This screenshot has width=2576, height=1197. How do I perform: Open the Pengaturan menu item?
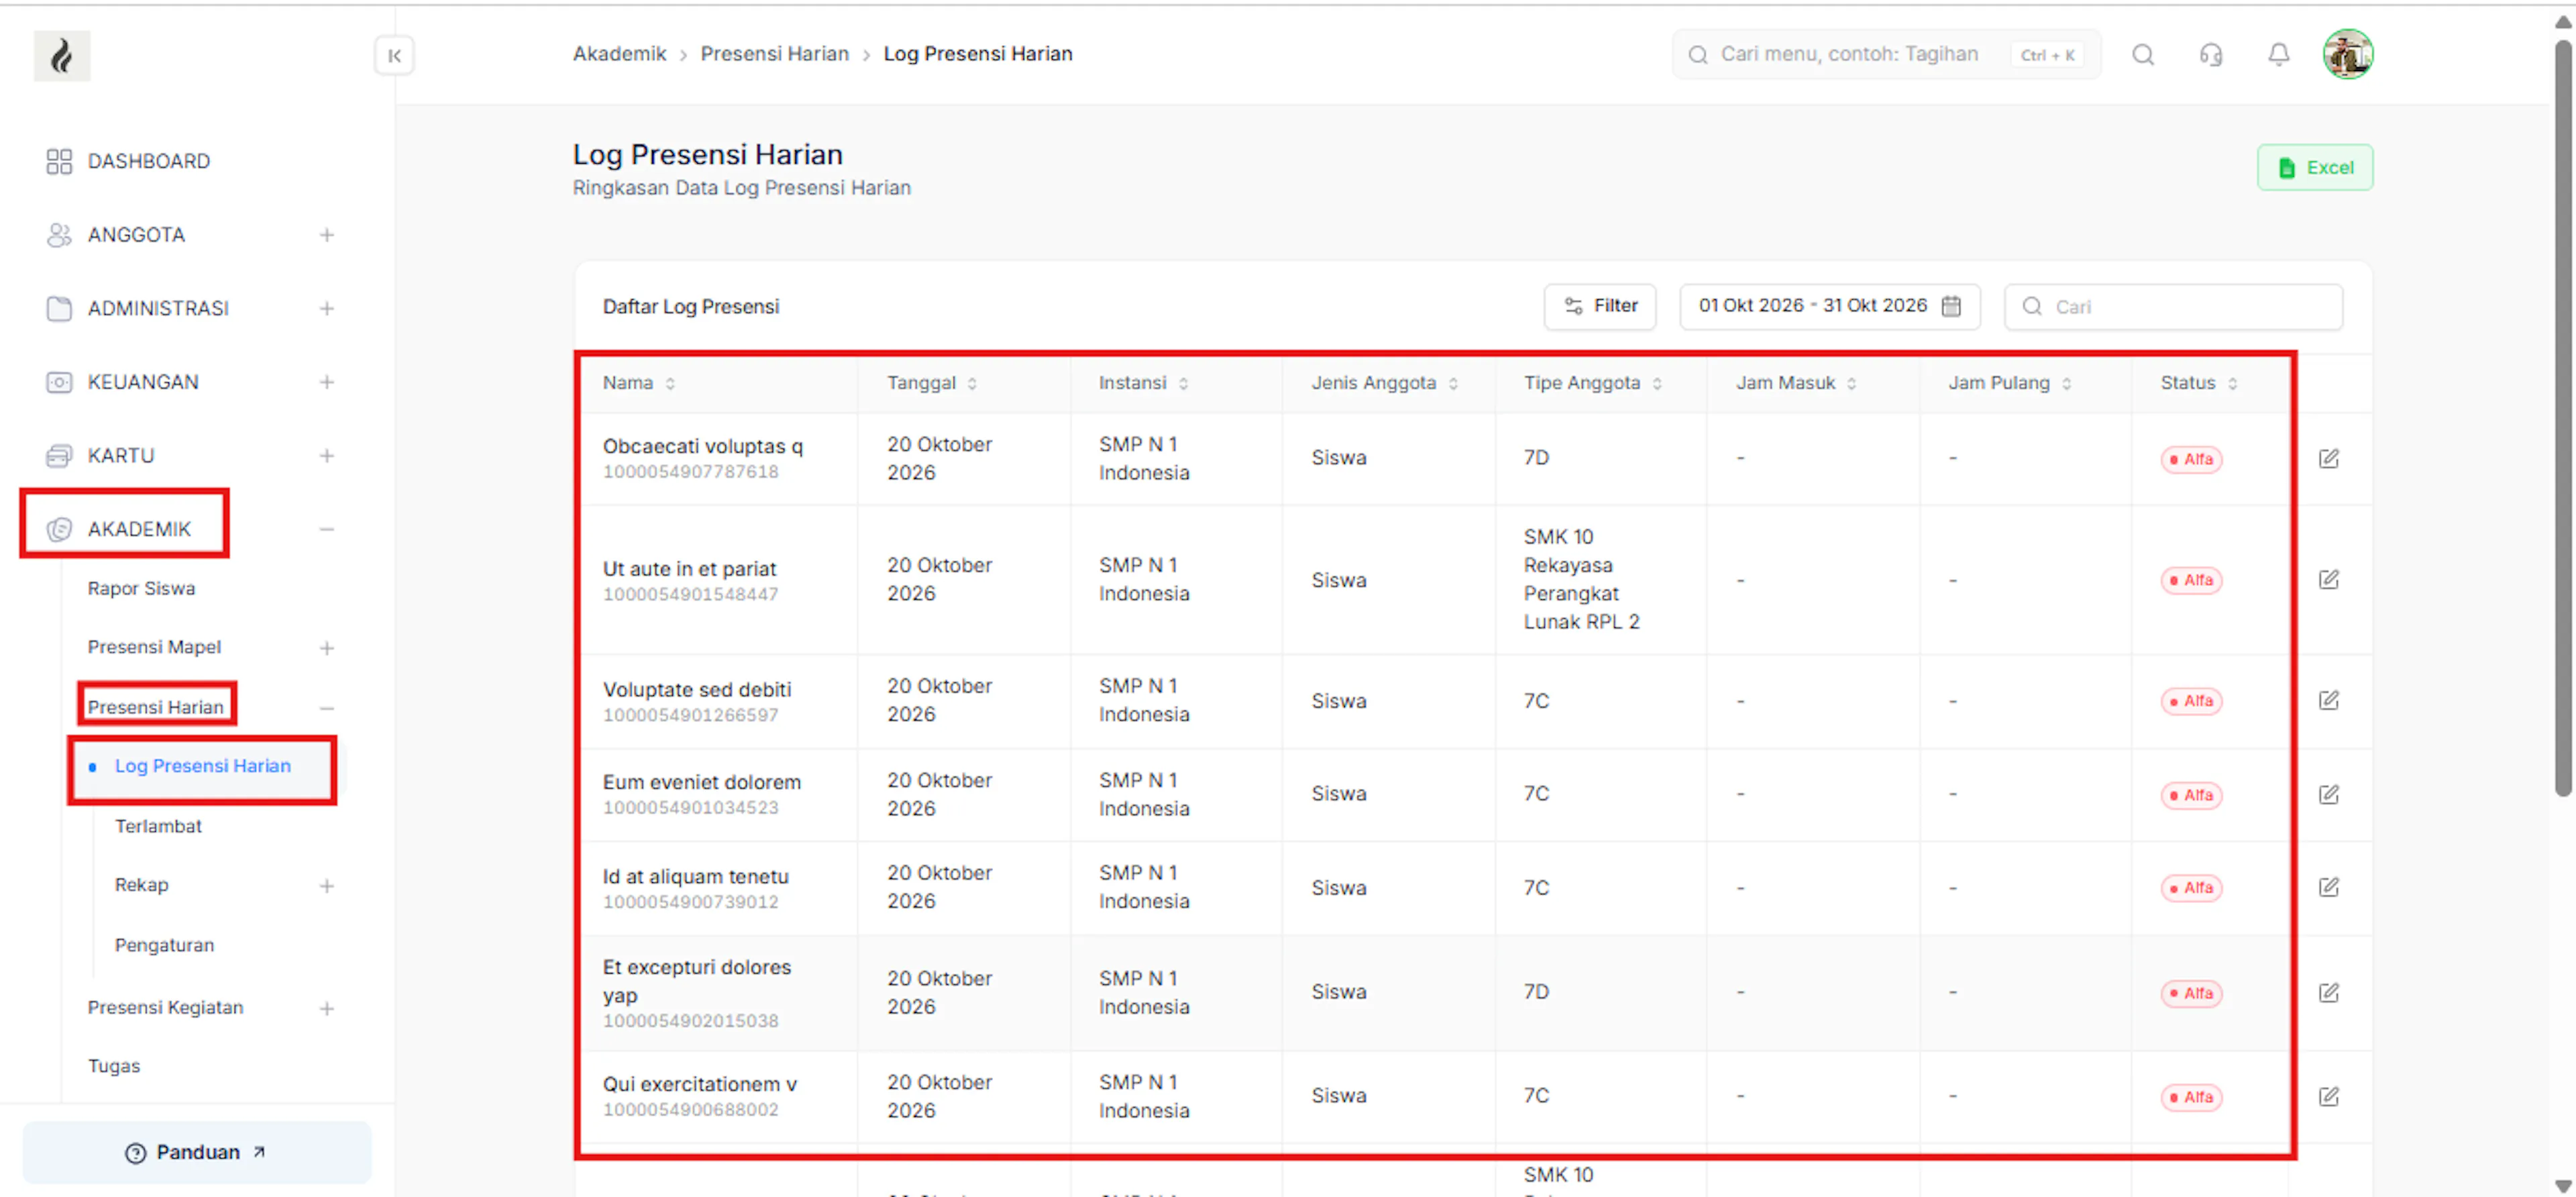coord(164,945)
